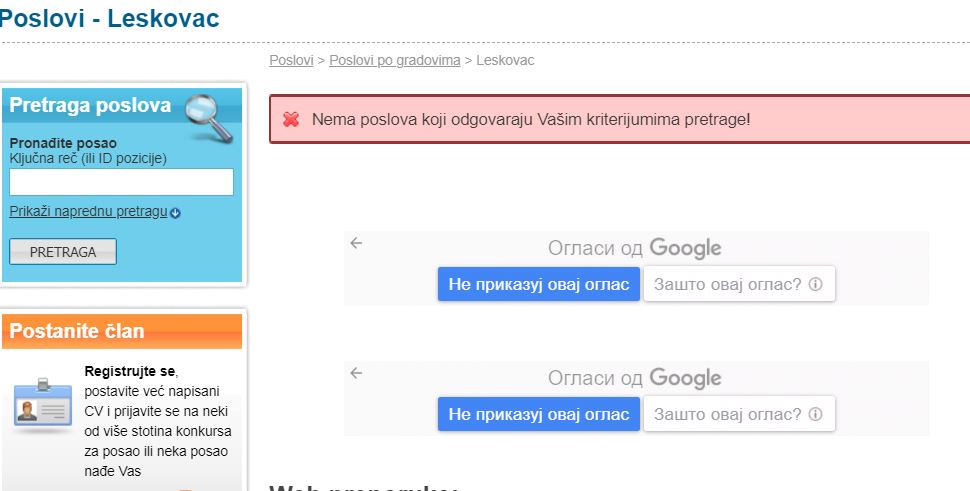Expand Prikaži naprednu pretragu link
This screenshot has height=491, width=970.
pos(88,212)
